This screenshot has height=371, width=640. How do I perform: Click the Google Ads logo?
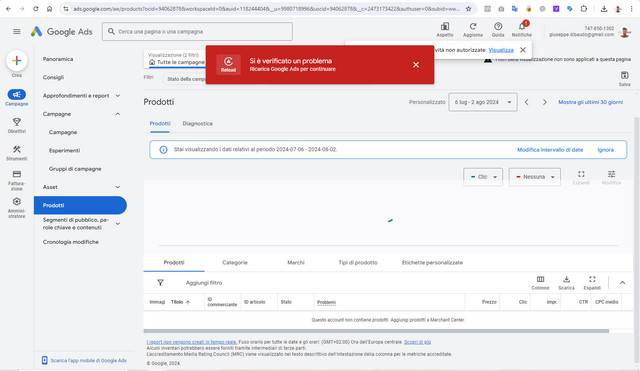tap(62, 31)
